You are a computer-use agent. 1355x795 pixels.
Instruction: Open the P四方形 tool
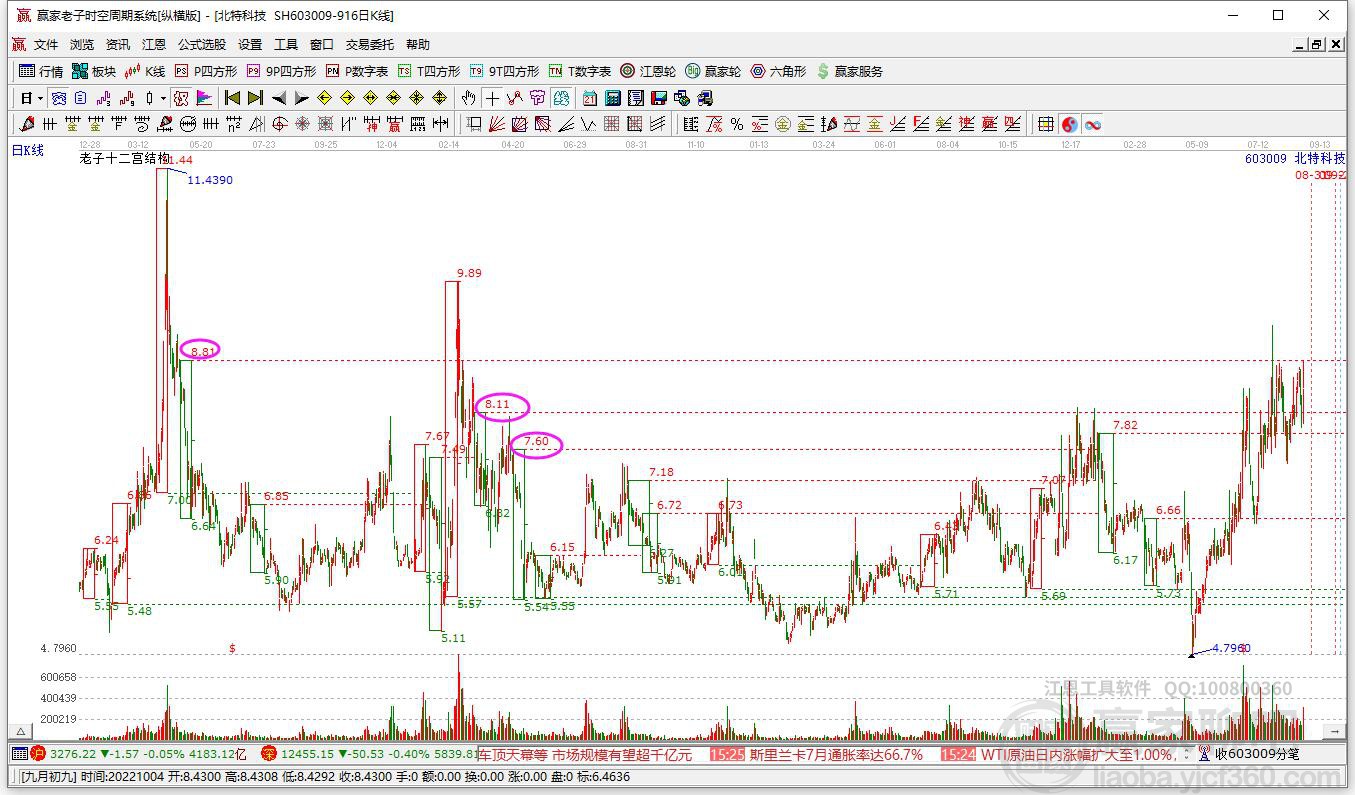206,71
